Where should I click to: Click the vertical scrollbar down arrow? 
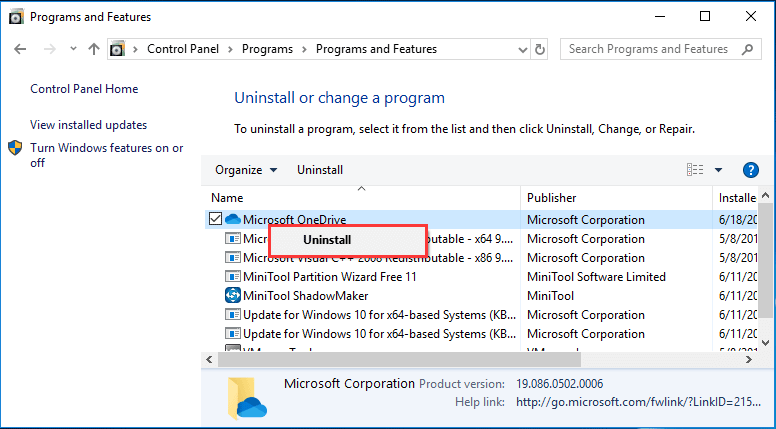[x=765, y=342]
